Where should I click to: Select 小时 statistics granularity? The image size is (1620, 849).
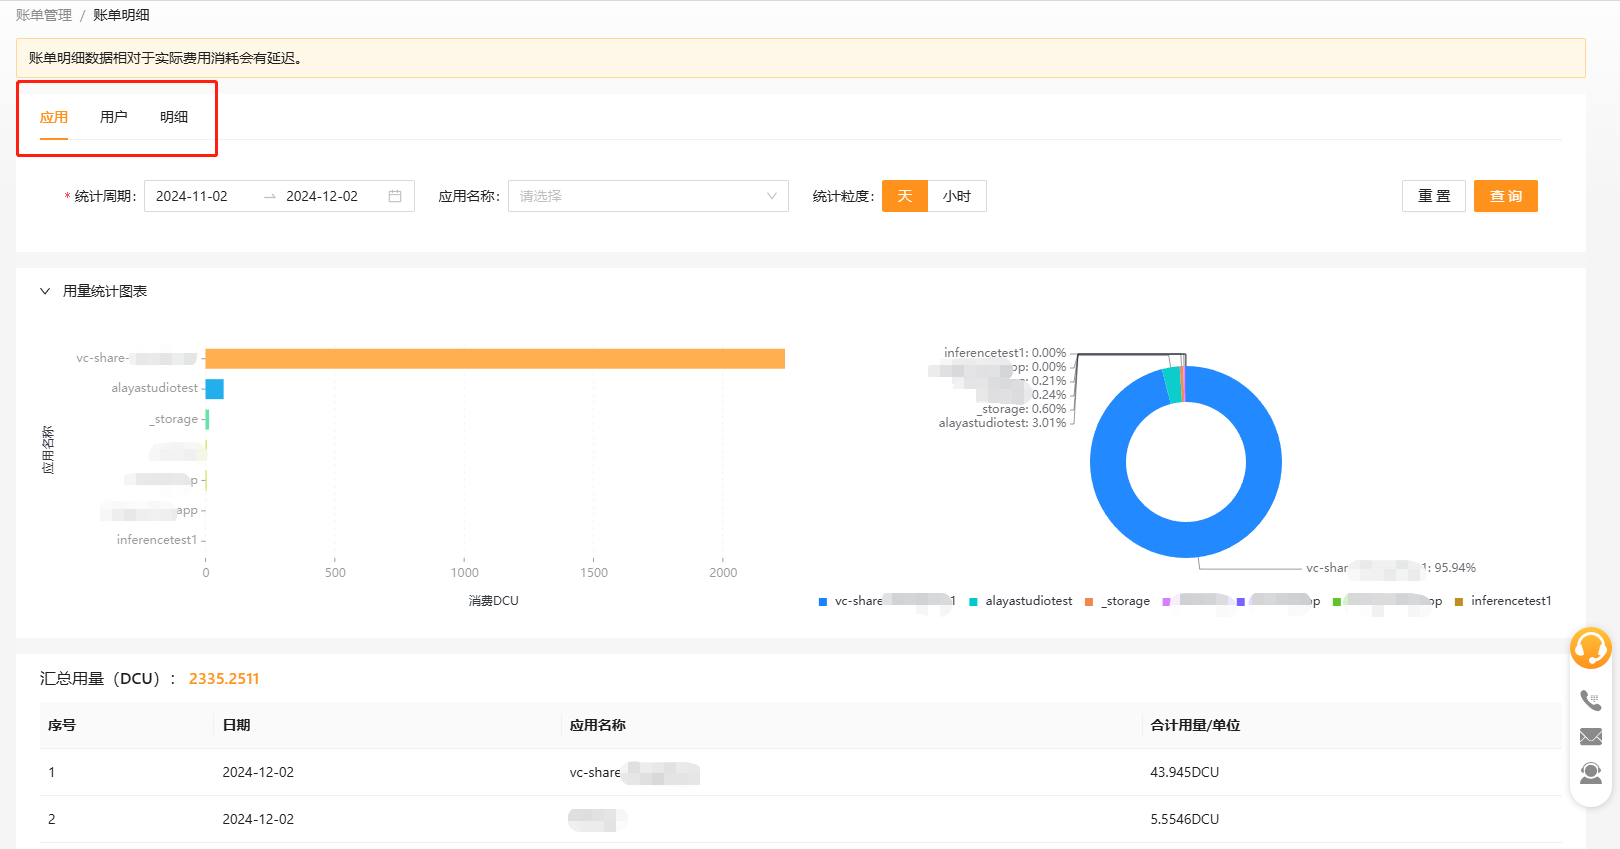[x=957, y=196]
